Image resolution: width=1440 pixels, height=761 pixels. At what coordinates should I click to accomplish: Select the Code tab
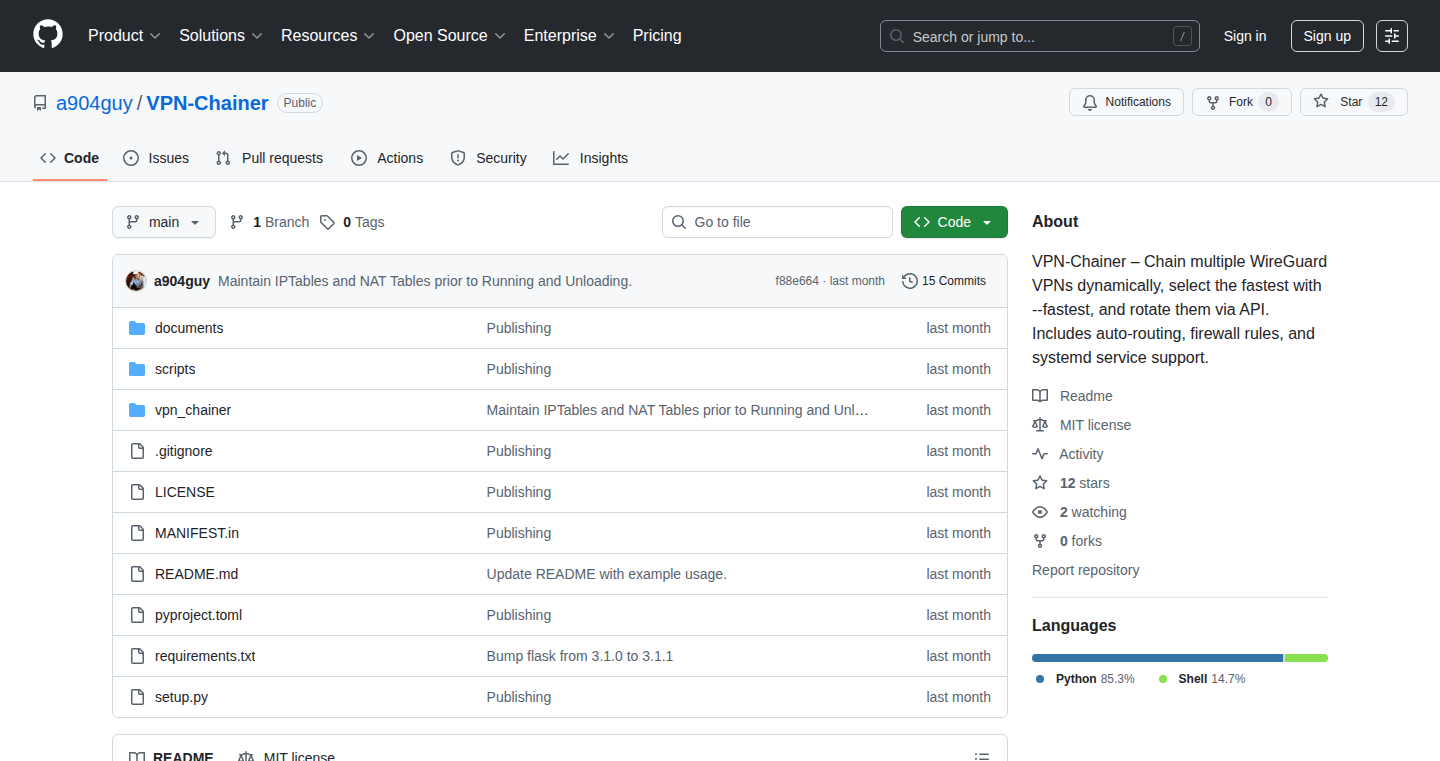click(70, 158)
